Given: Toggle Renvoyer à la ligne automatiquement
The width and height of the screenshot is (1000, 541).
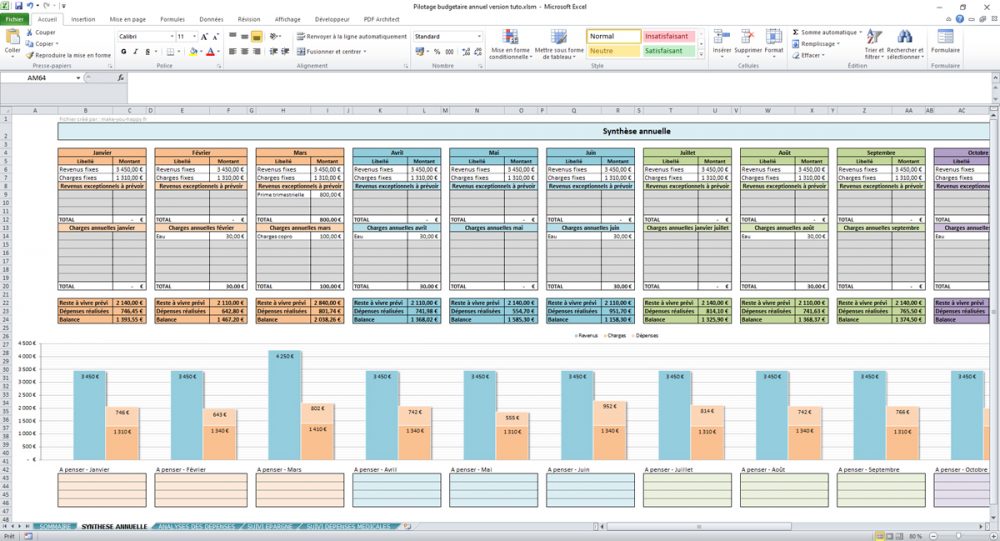Looking at the screenshot, I should coord(351,36).
